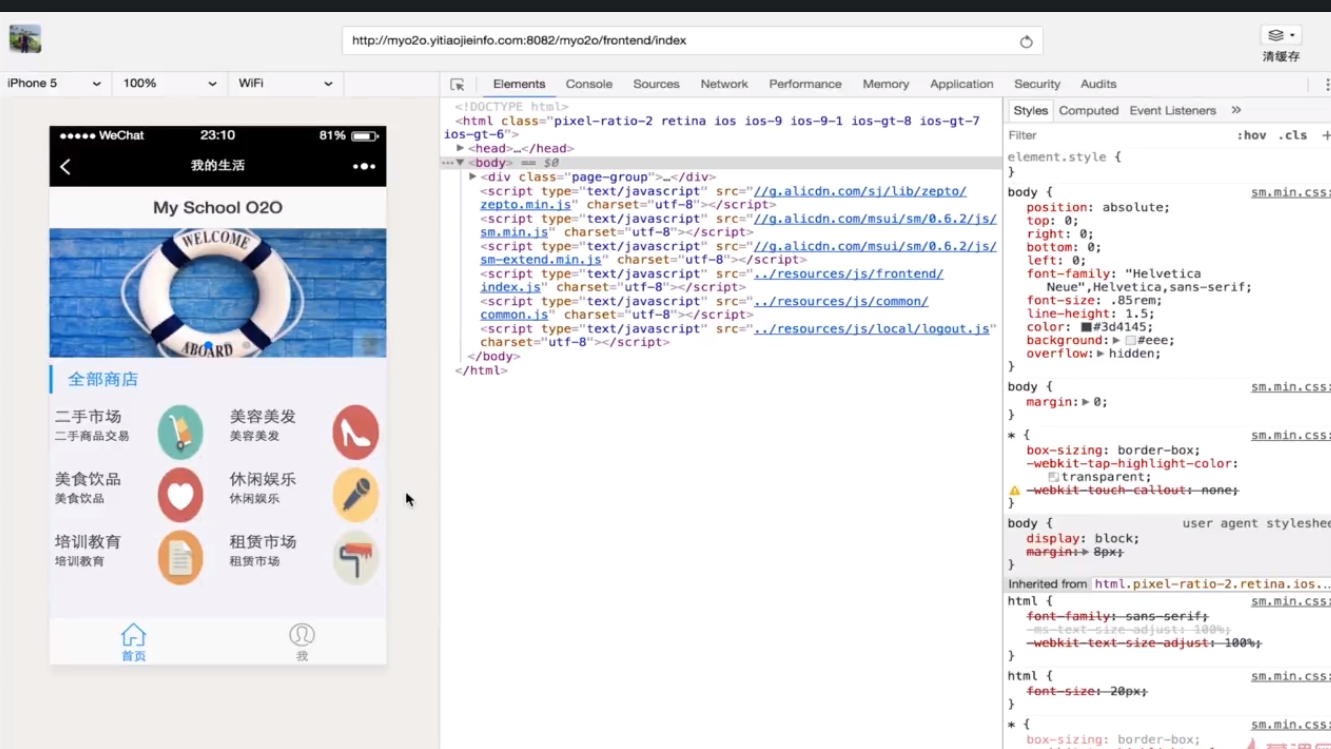This screenshot has height=749, width=1331.
Task: Click the plus icon to add new style rule
Action: pos(1326,135)
